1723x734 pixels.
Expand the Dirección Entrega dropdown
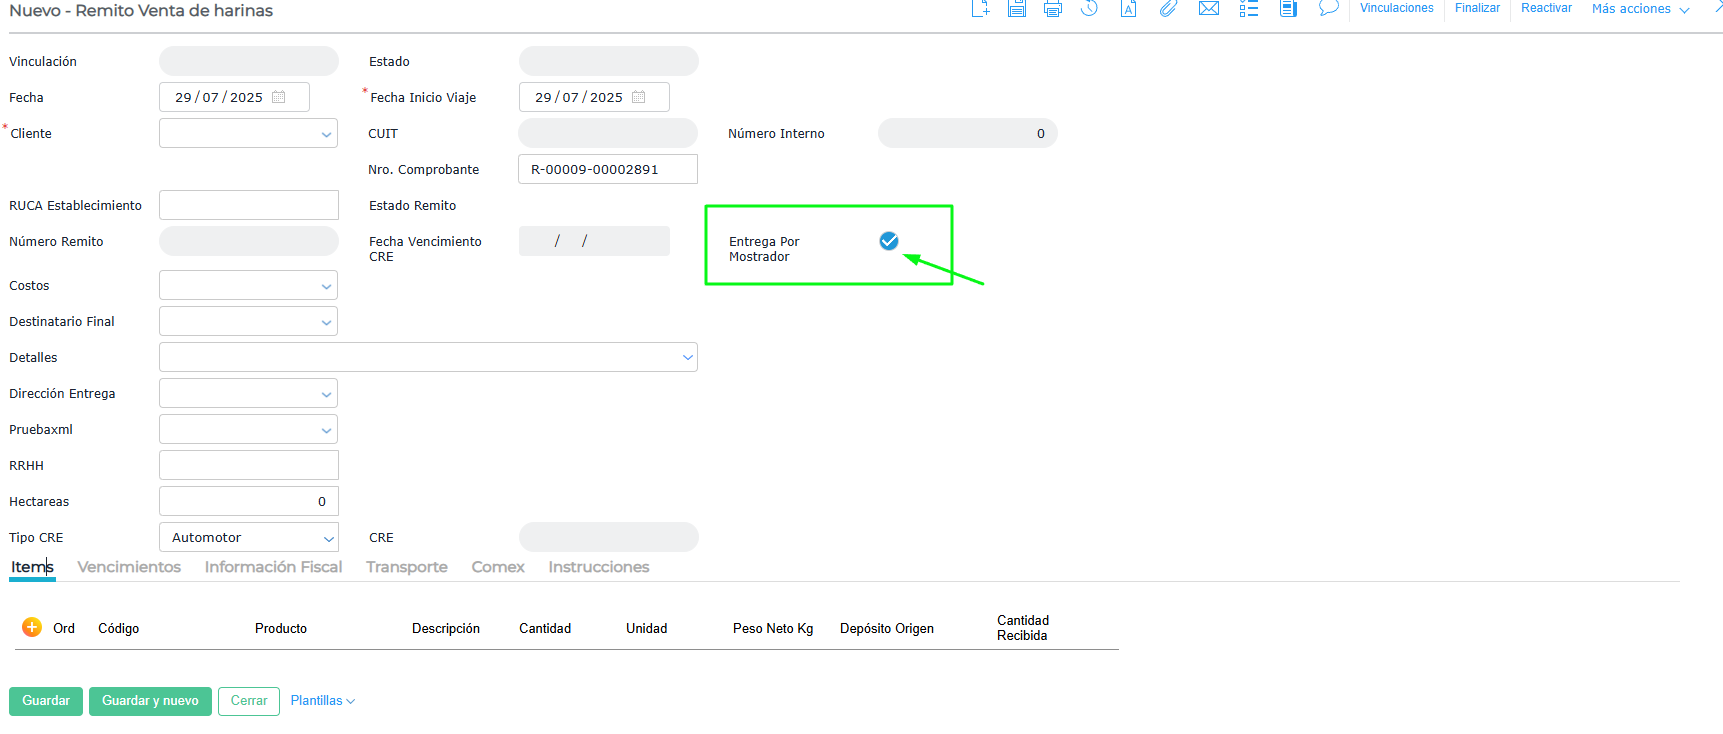point(327,394)
